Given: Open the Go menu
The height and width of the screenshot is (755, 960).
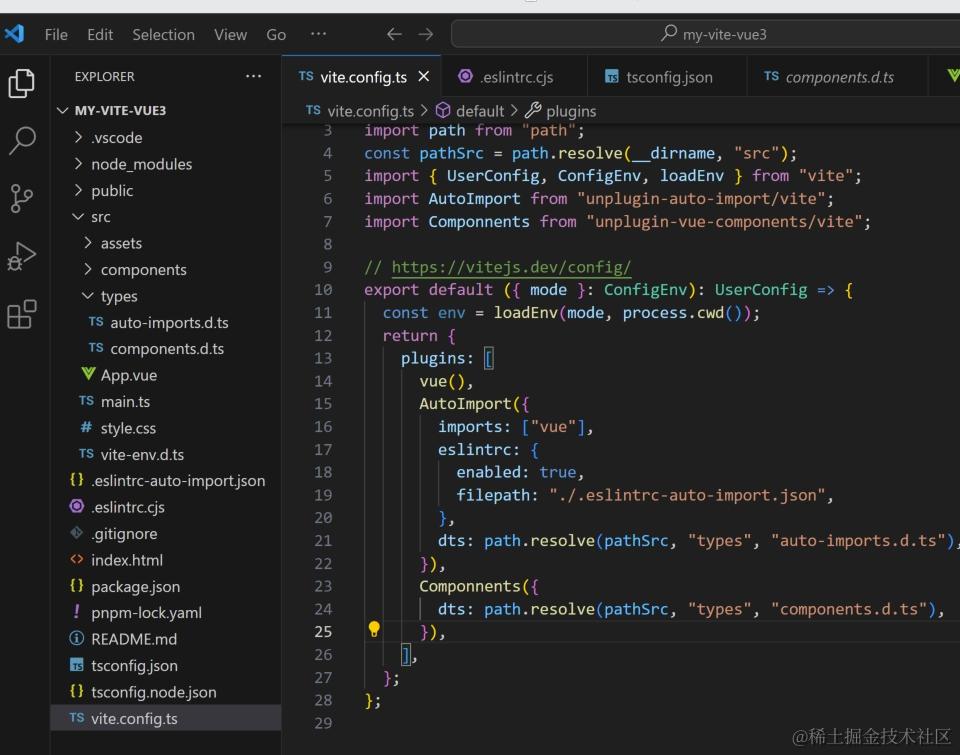Looking at the screenshot, I should pos(276,34).
